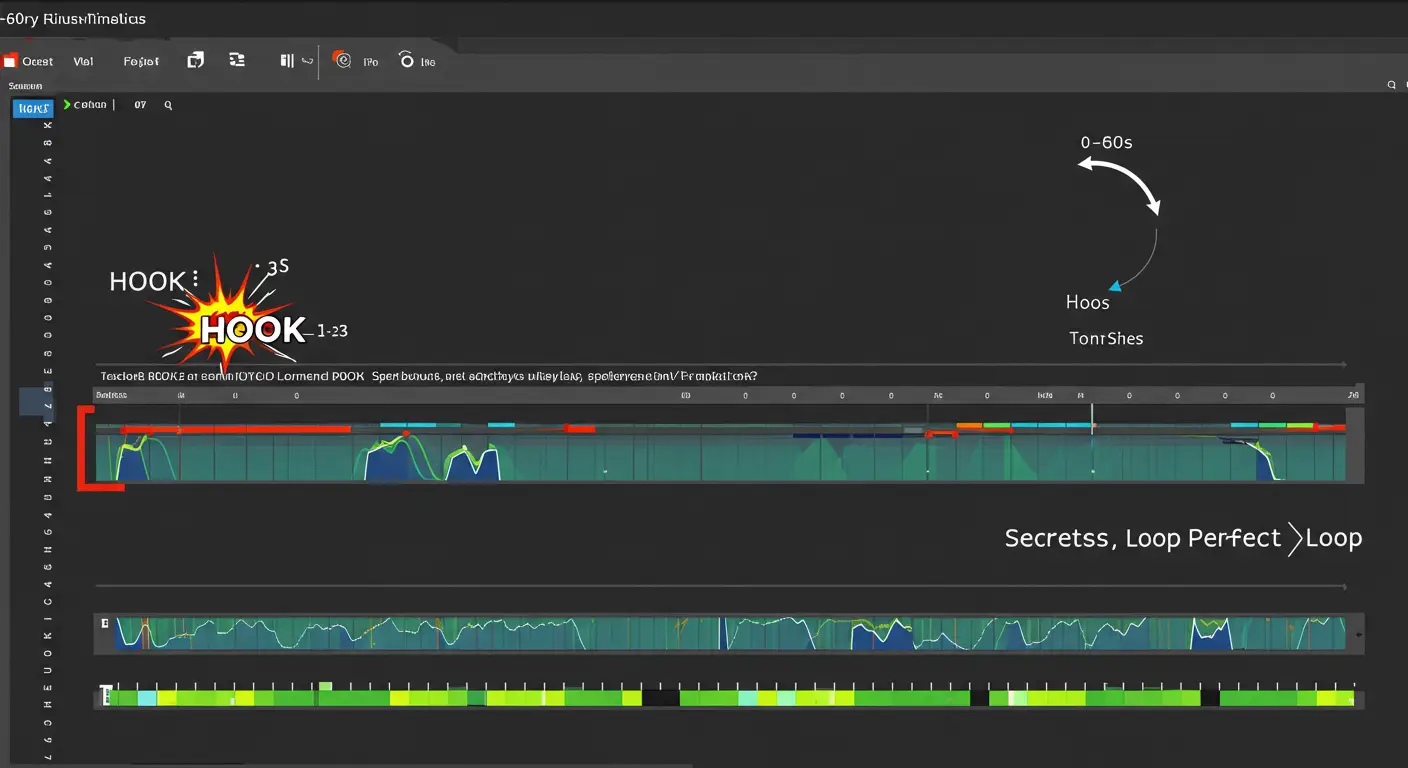Click the 0–60s label
Viewport: 1408px width, 768px height.
(1106, 143)
